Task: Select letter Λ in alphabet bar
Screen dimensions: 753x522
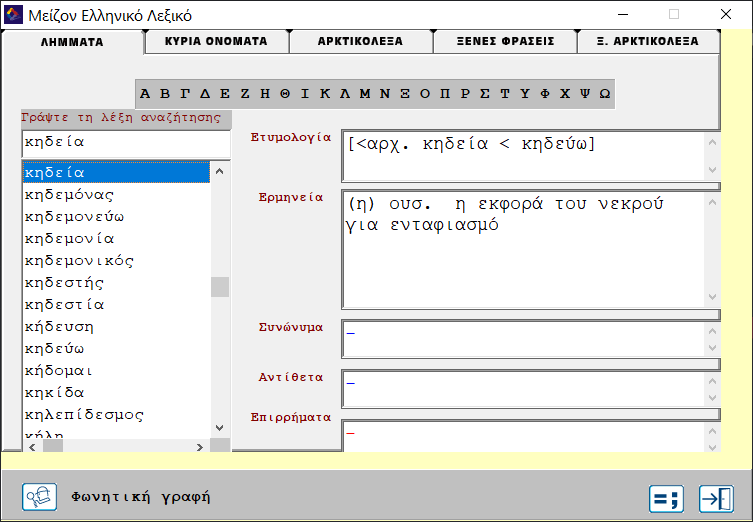Action: pyautogui.click(x=345, y=94)
